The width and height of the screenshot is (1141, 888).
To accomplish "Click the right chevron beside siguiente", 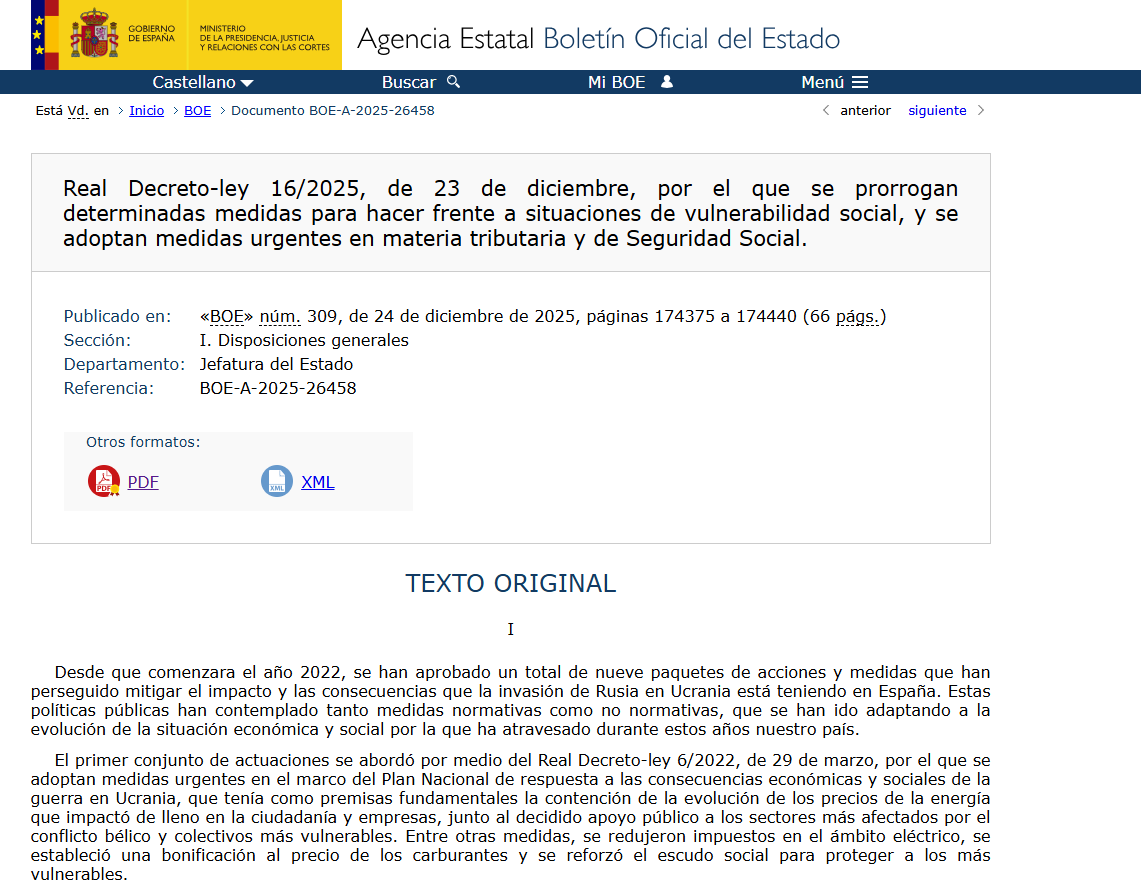I will 981,110.
